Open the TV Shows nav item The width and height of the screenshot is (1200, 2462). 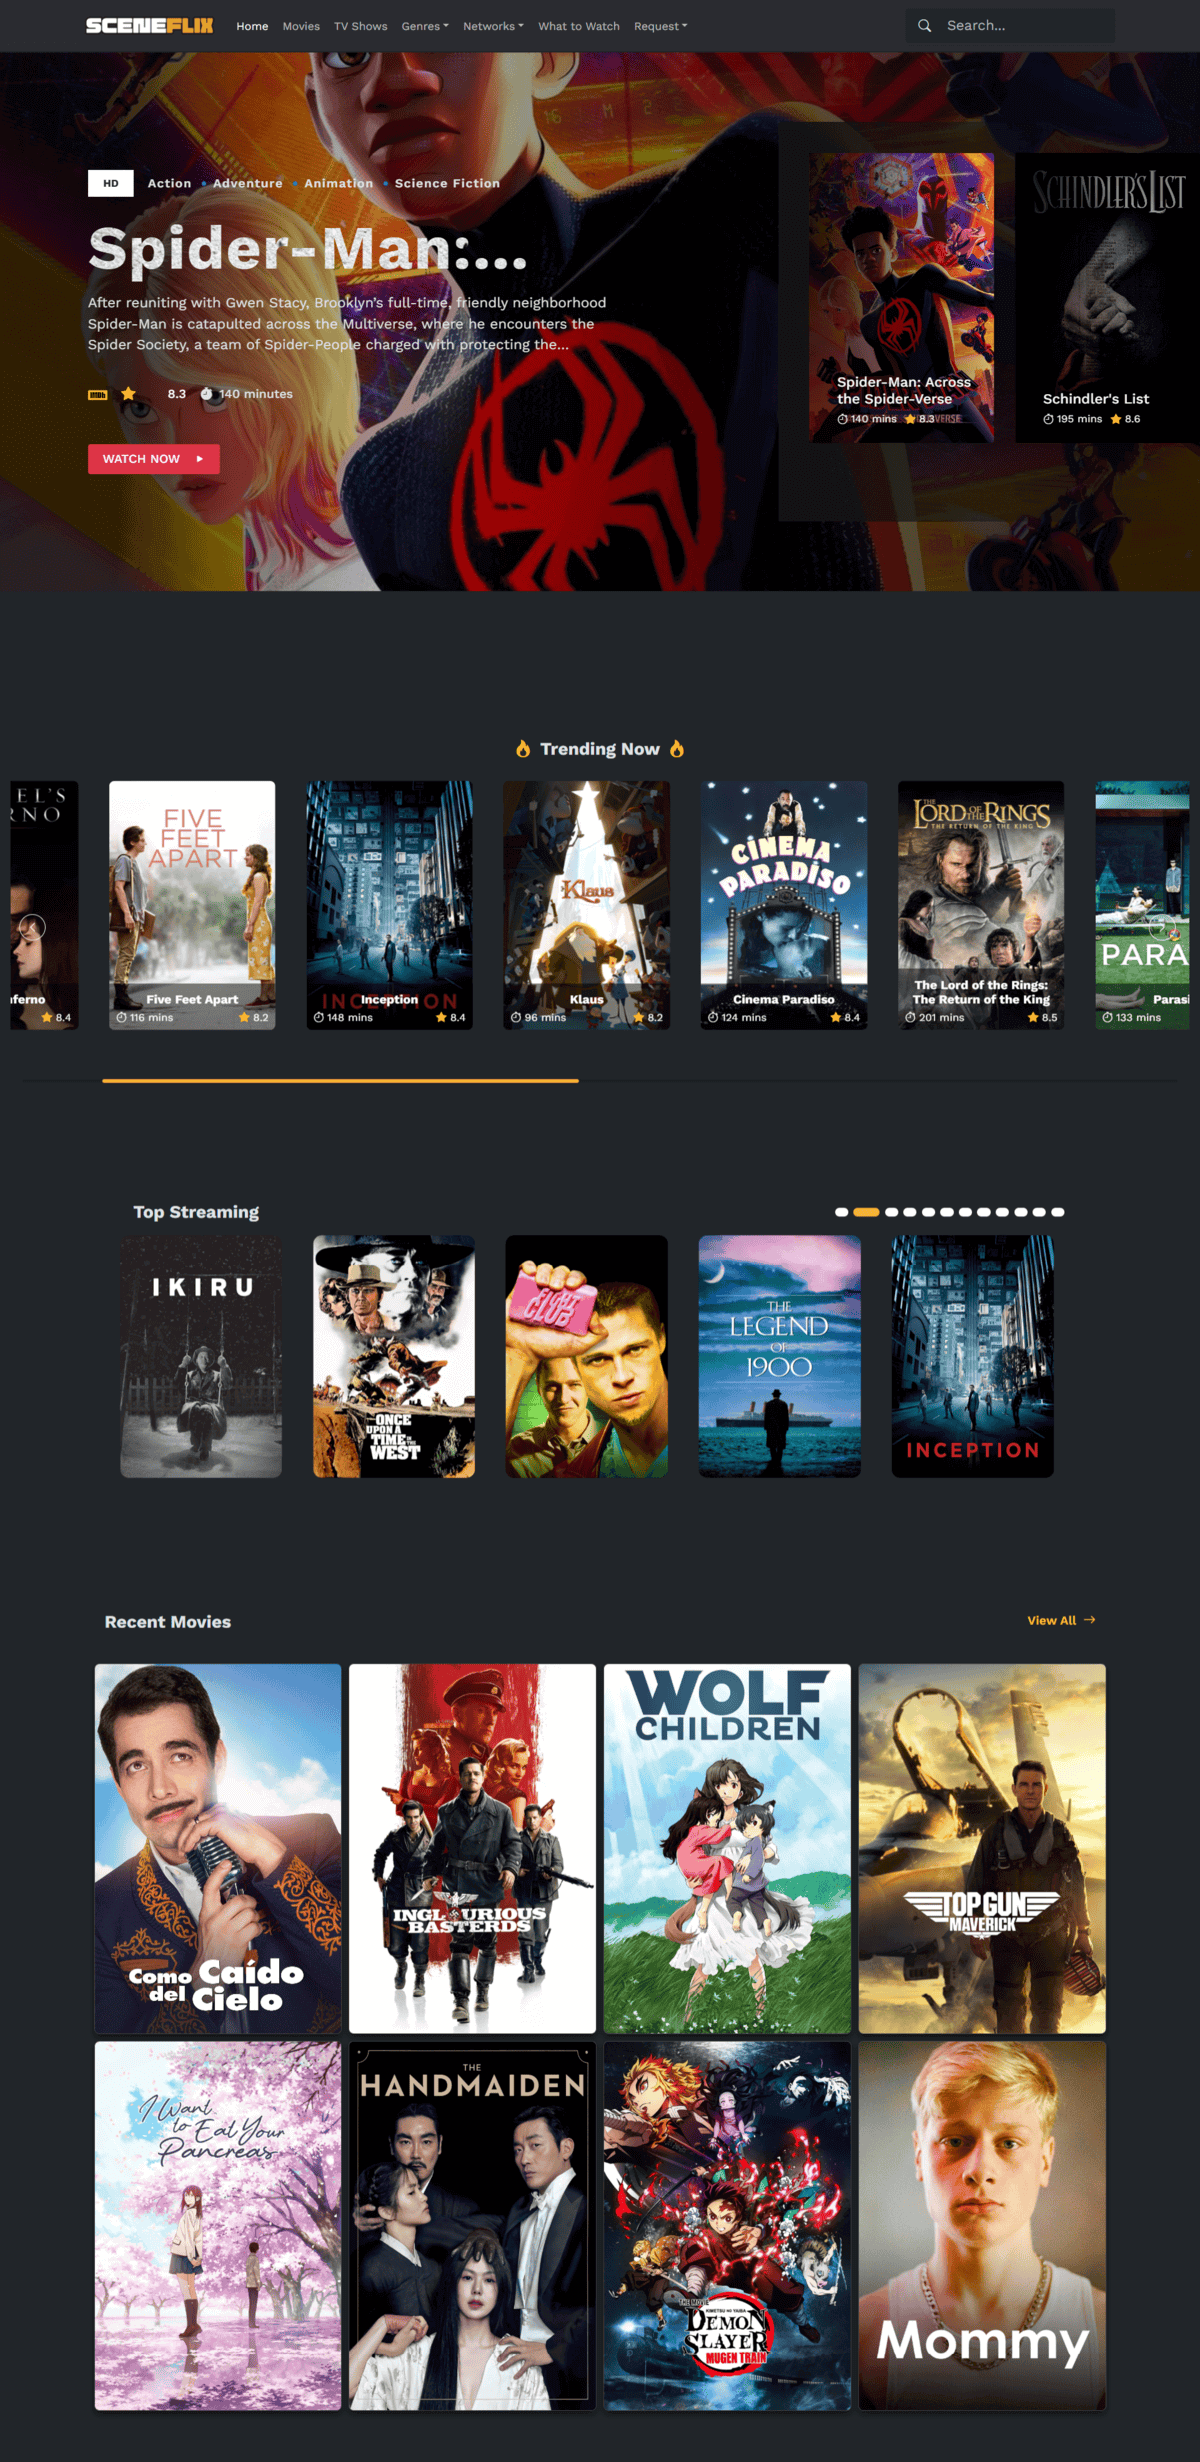360,26
